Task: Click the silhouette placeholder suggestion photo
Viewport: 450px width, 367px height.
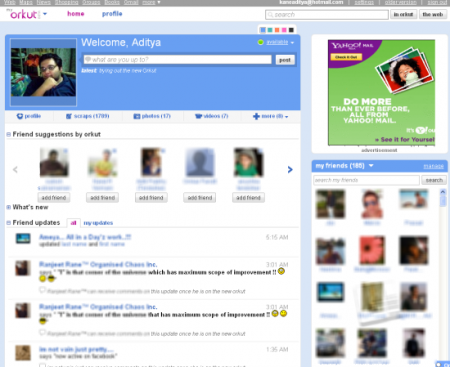Action: 200,163
